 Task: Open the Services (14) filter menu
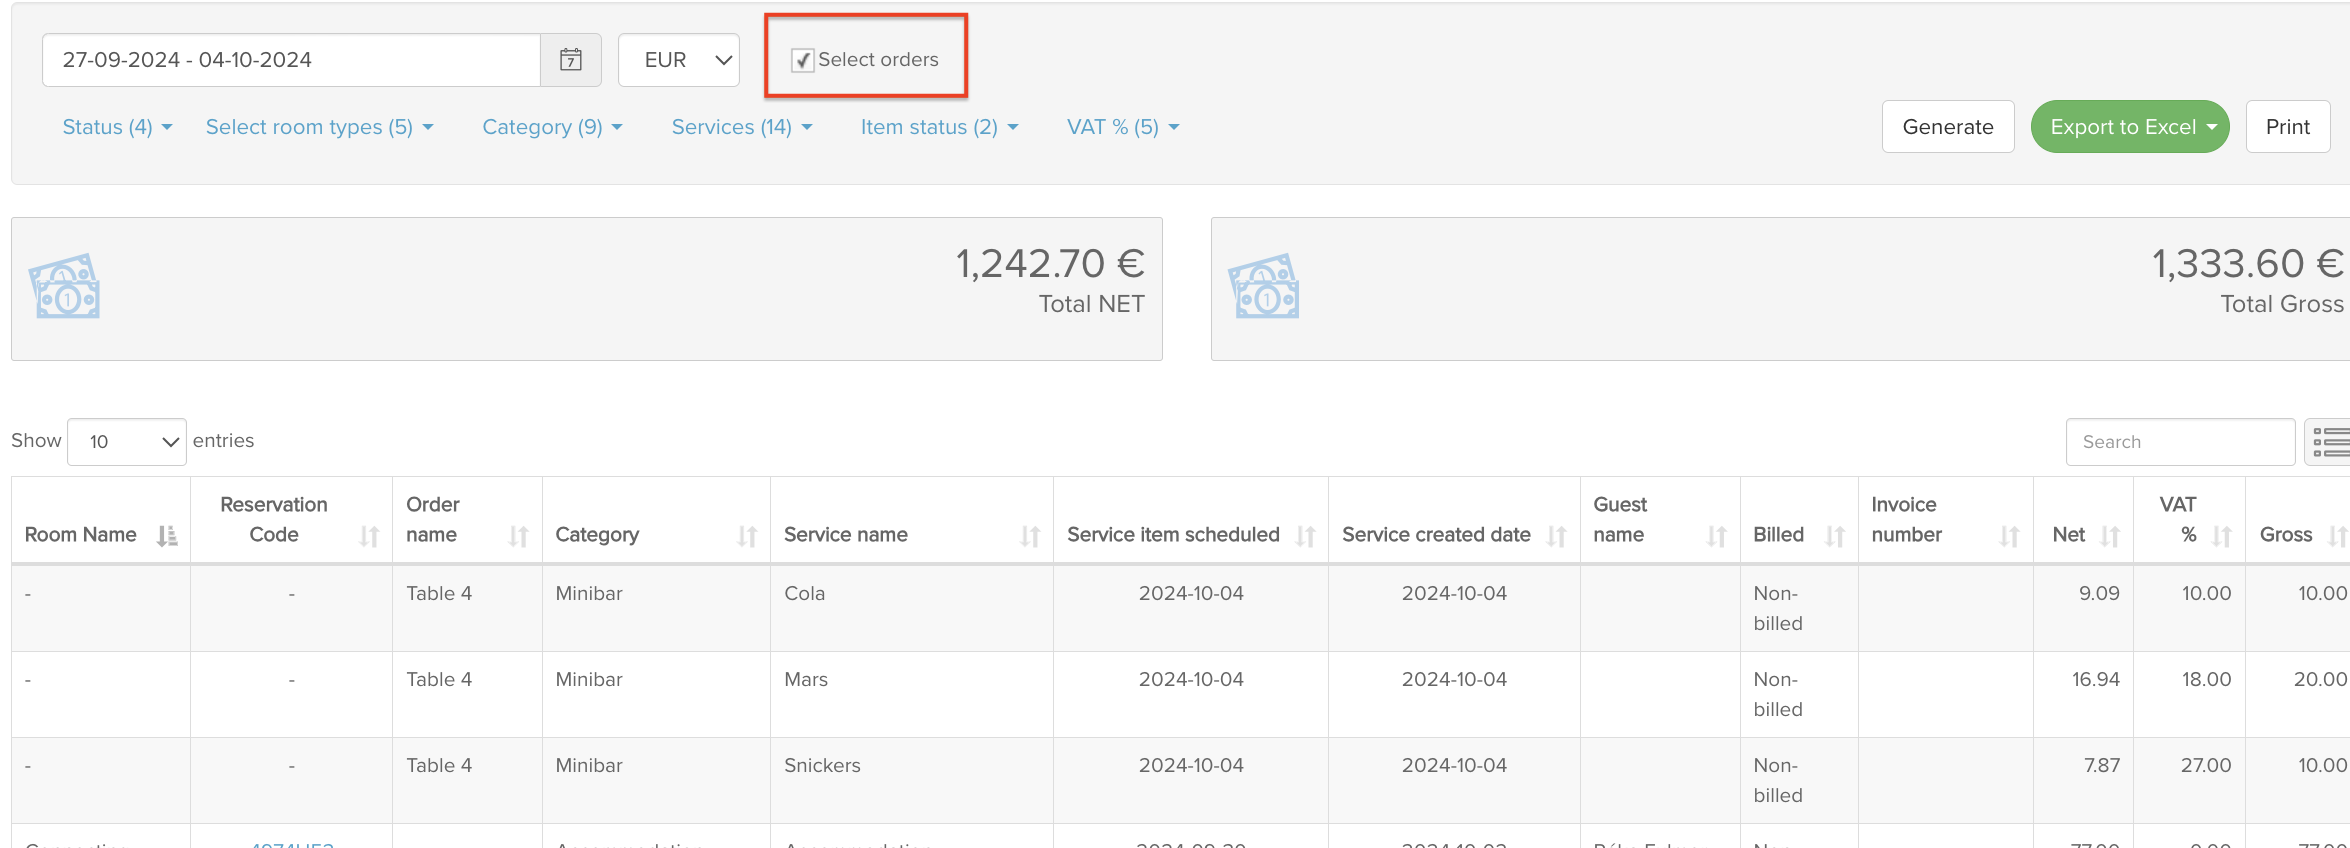point(742,127)
